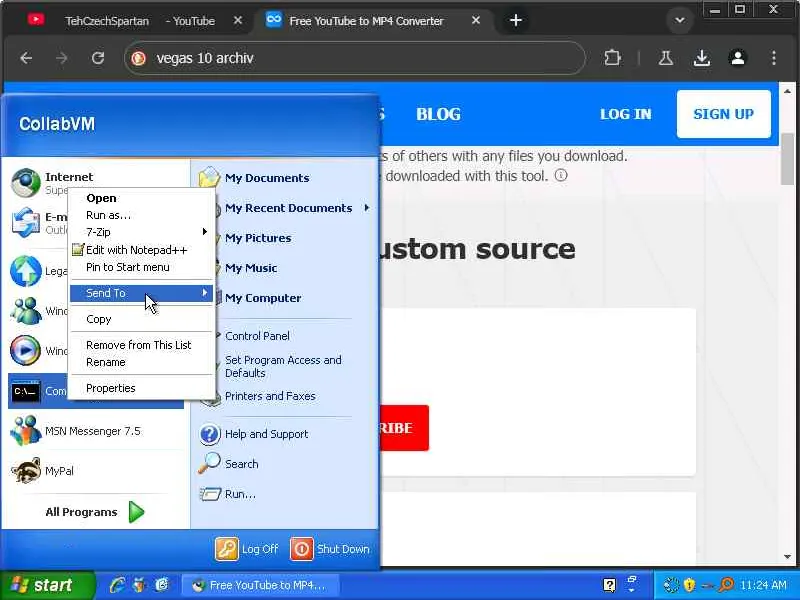Open the green up-arrow Legacy update icon
The height and width of the screenshot is (600, 800).
[x=26, y=271]
